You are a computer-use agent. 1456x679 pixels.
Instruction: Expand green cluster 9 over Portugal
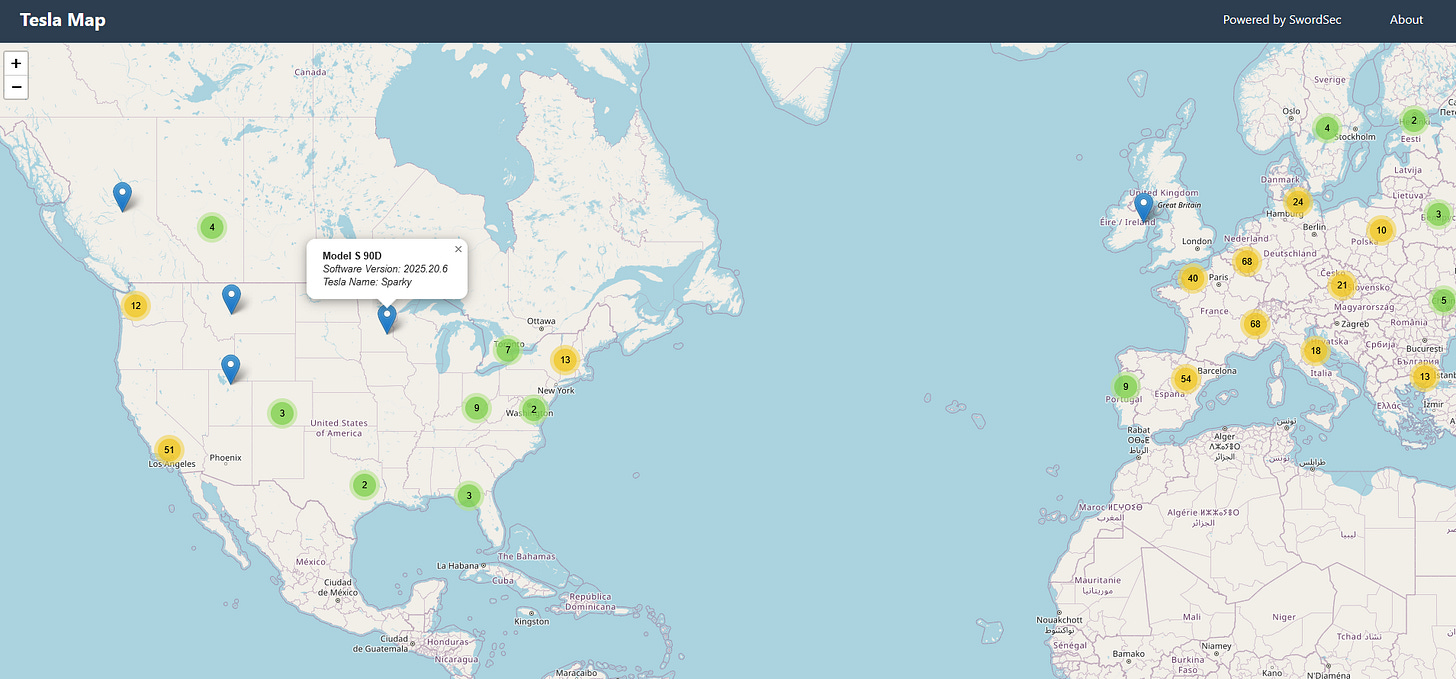[1126, 386]
